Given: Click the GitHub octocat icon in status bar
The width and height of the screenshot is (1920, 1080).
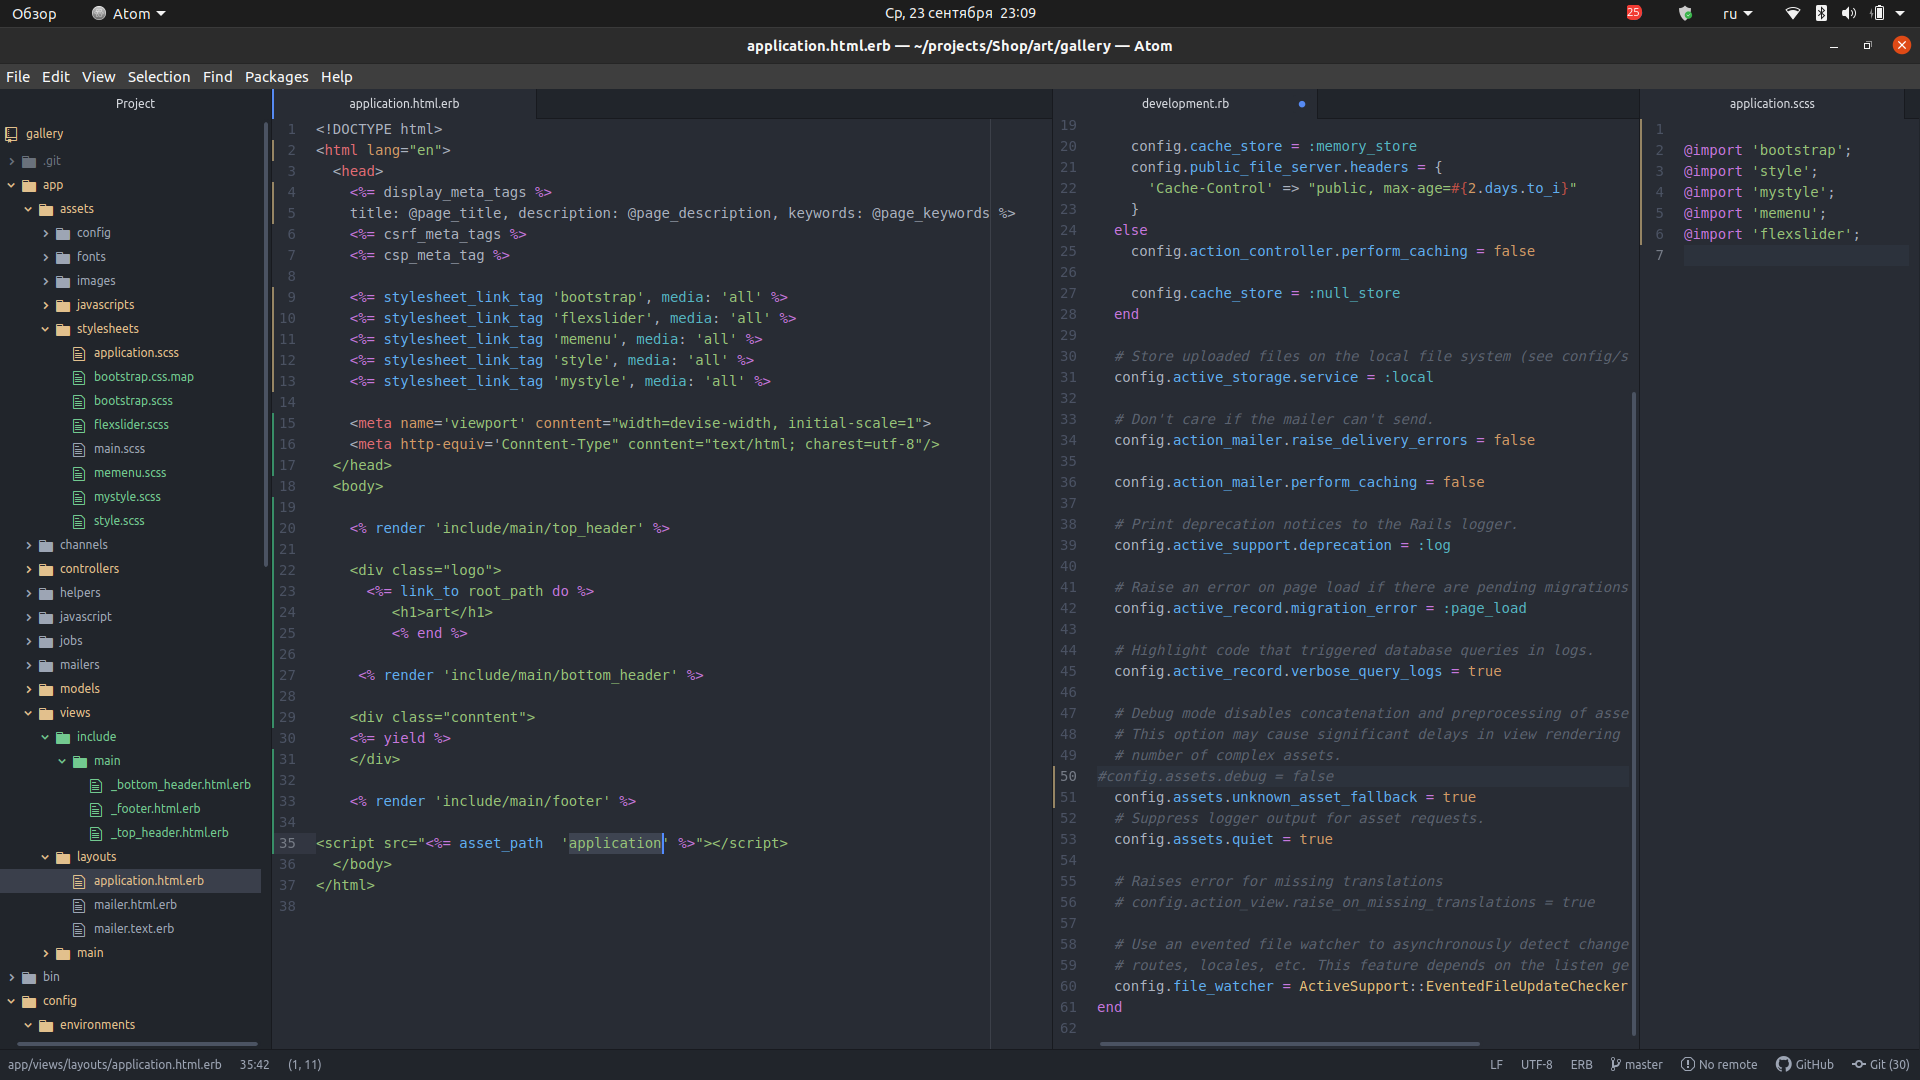Looking at the screenshot, I should coord(1783,1065).
